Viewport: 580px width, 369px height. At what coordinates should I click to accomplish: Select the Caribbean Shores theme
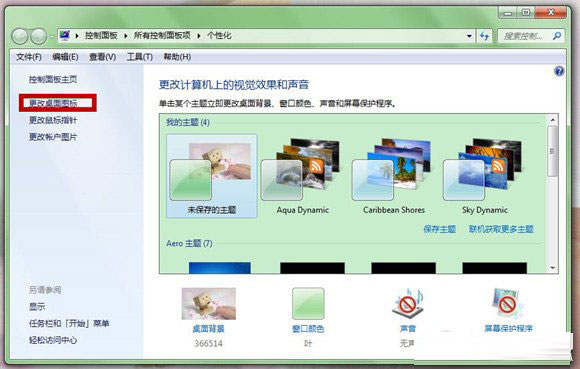[394, 176]
